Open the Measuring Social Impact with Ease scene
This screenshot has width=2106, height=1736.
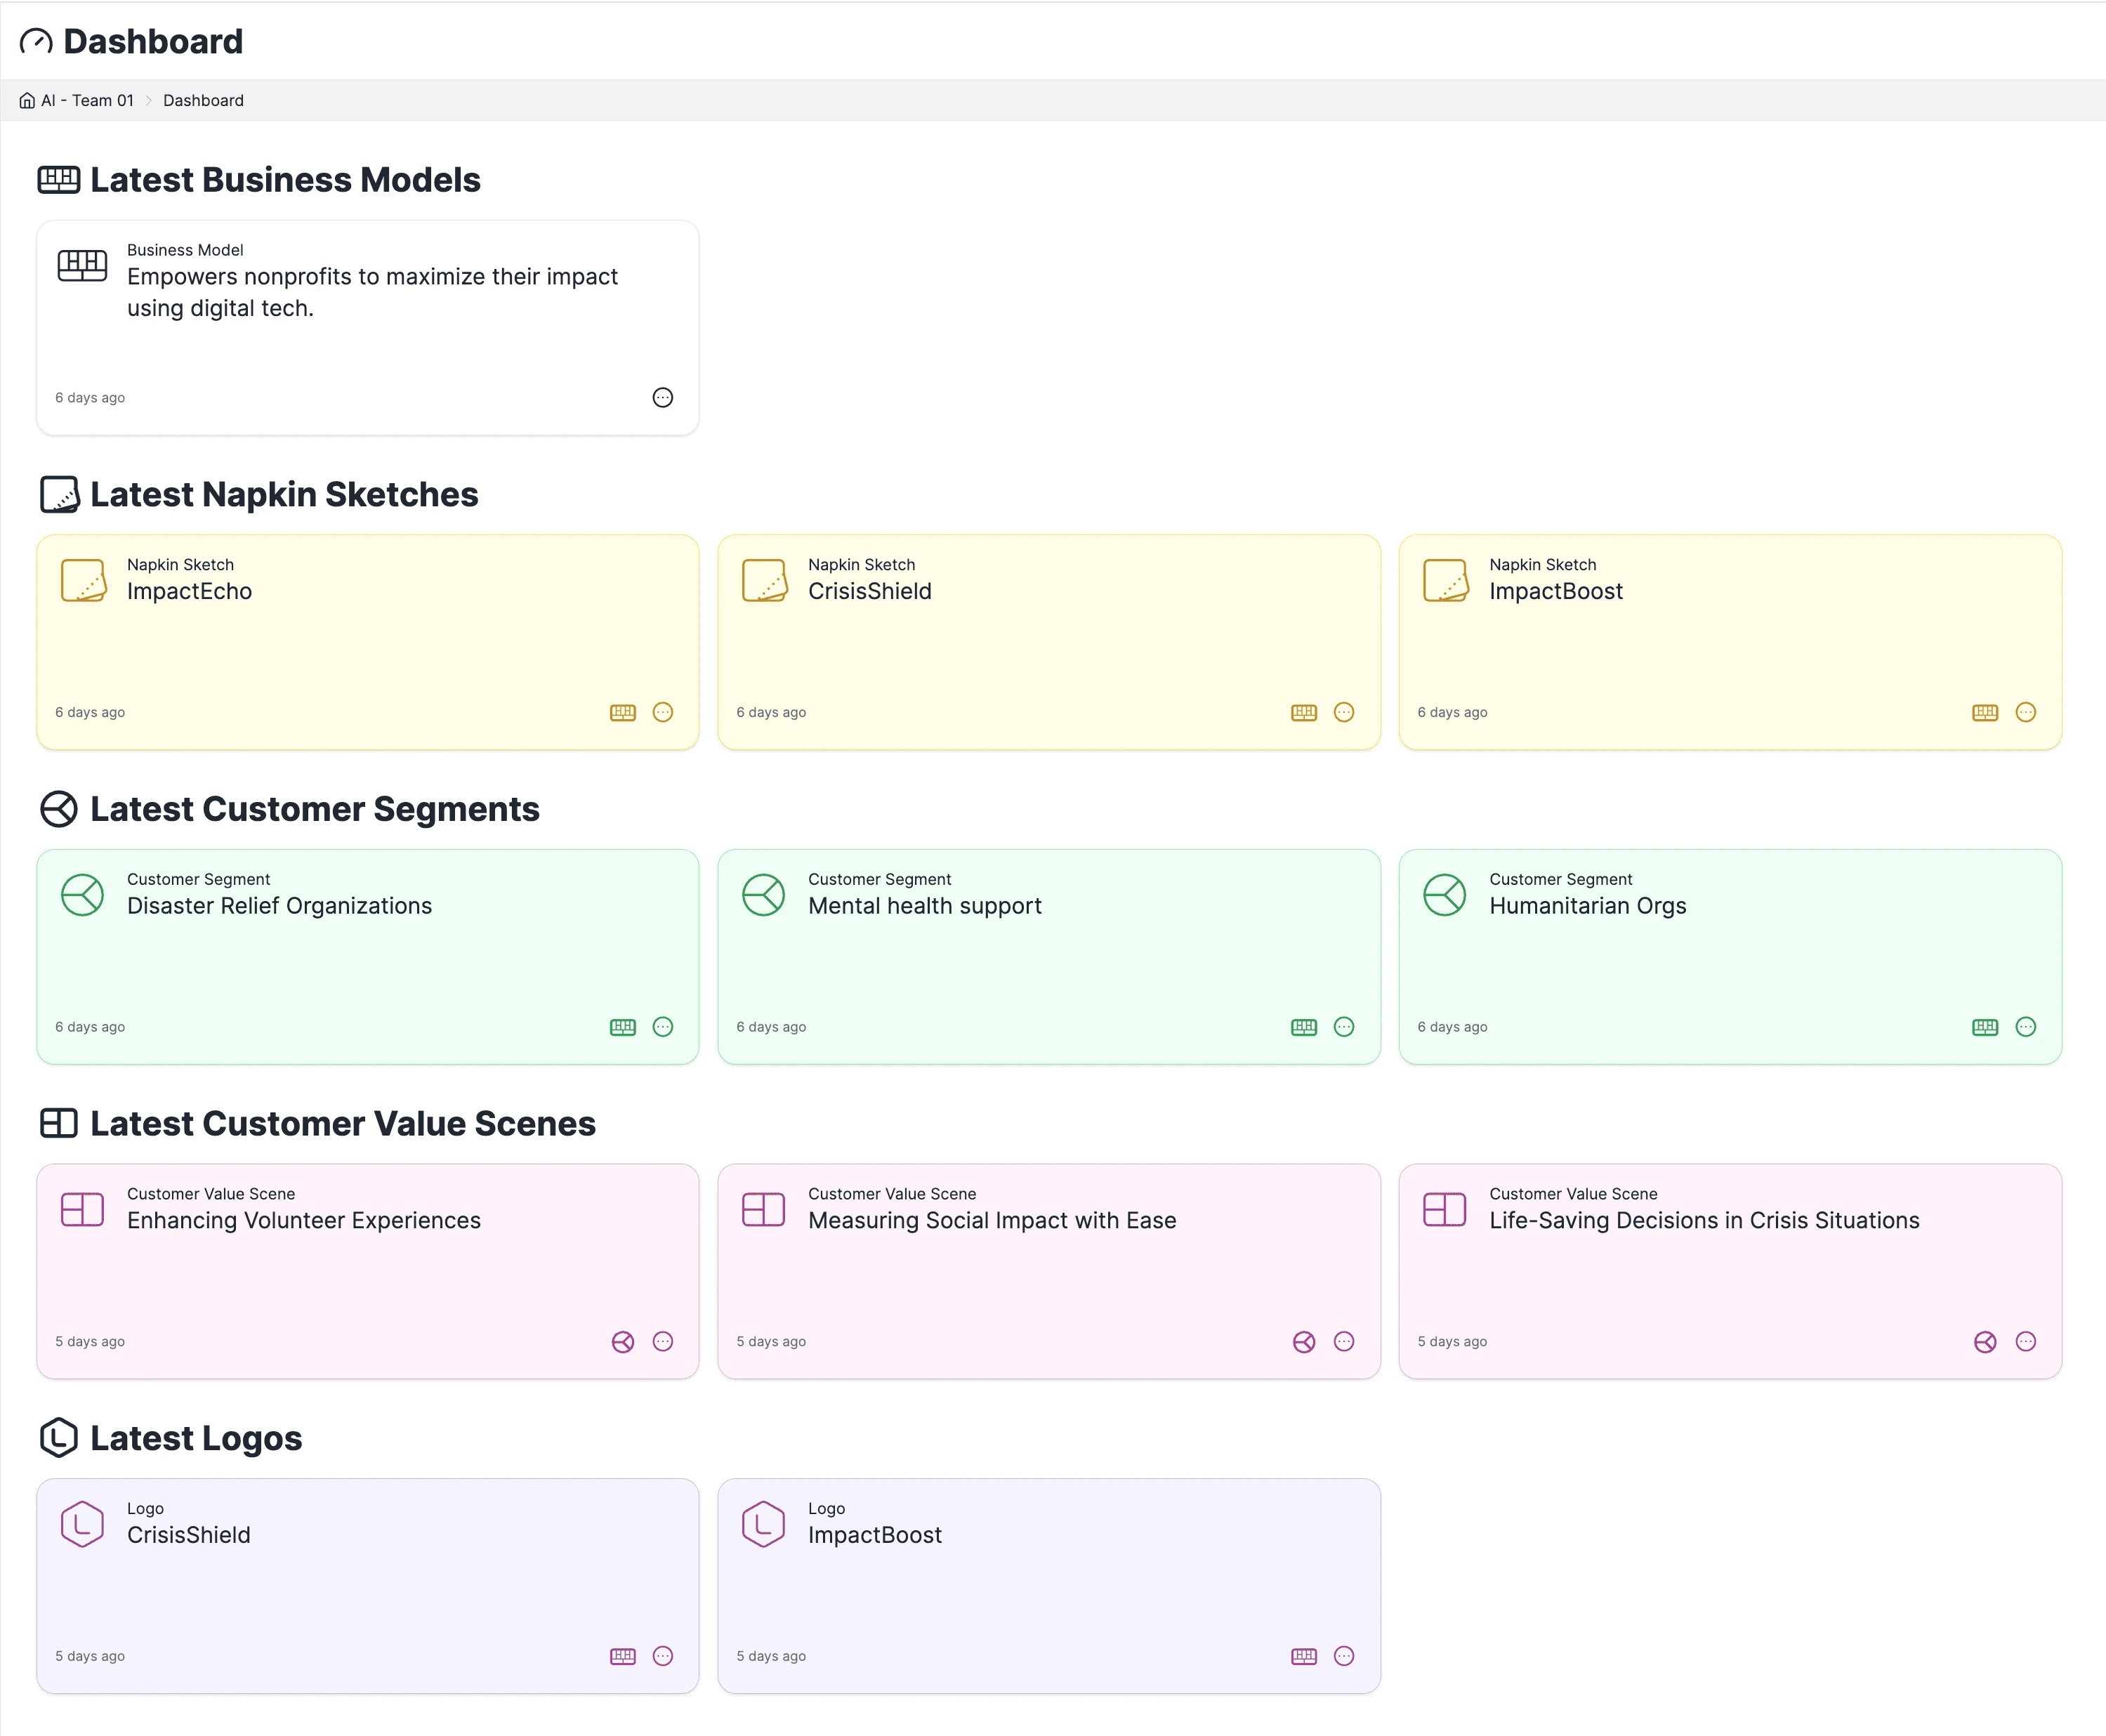tap(1048, 1271)
